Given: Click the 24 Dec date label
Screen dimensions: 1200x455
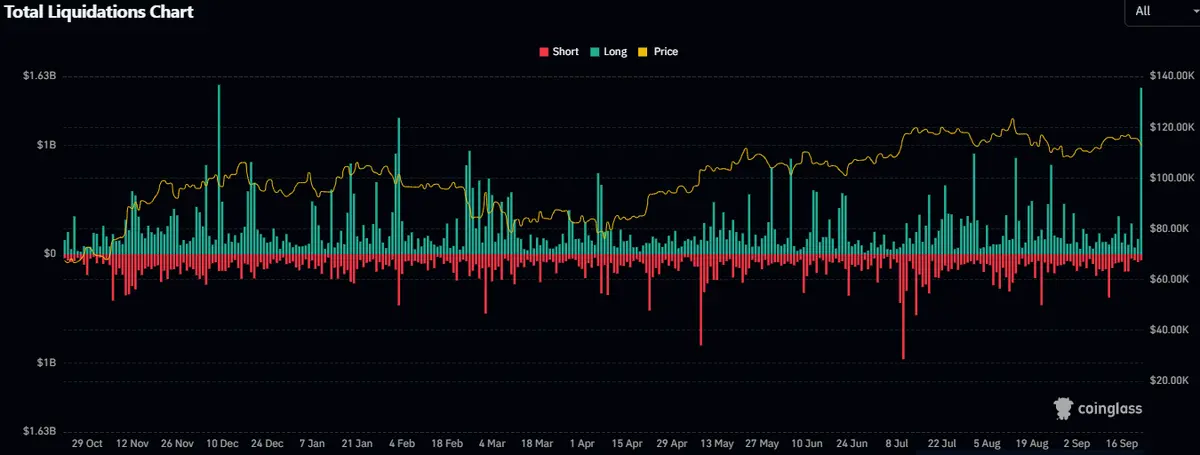Looking at the screenshot, I should tap(267, 442).
